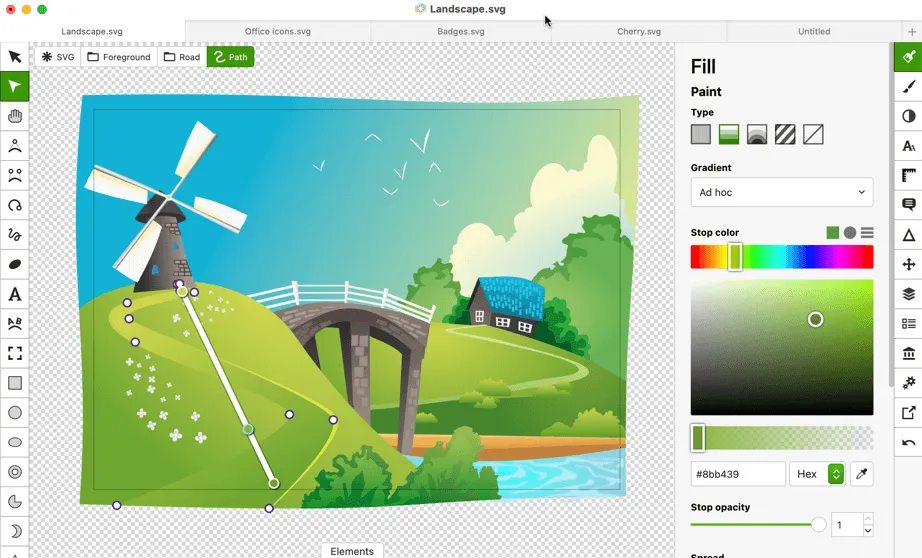The width and height of the screenshot is (922, 558).
Task: Open the Hex color format selector
Action: click(x=817, y=474)
